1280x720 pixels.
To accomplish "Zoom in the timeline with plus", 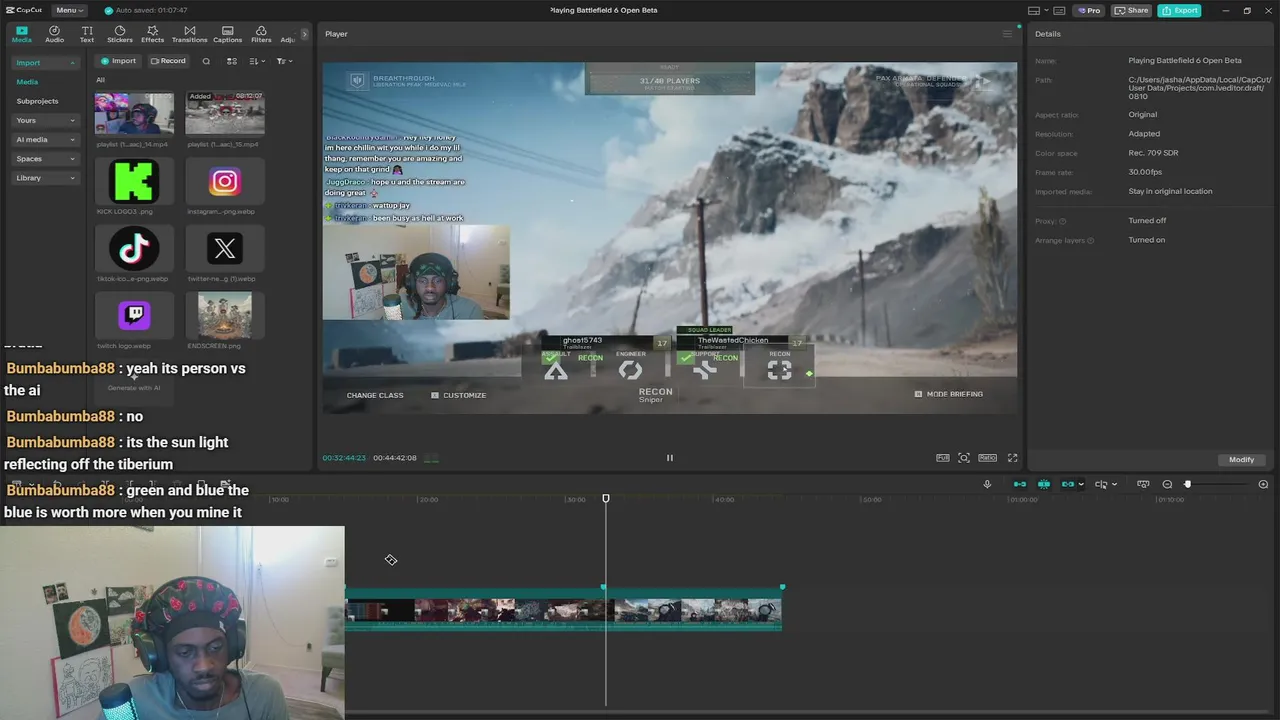I will coord(1263,484).
